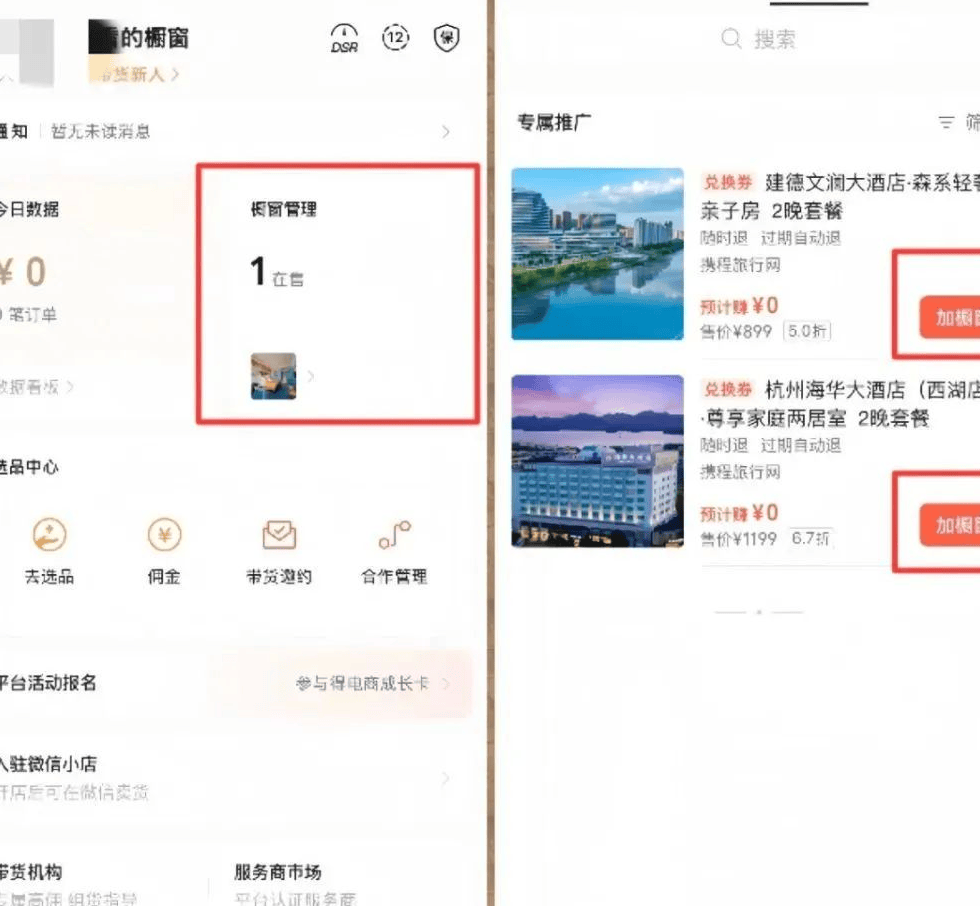
Task: Expand the 通知 notification row chevron
Action: [x=445, y=132]
